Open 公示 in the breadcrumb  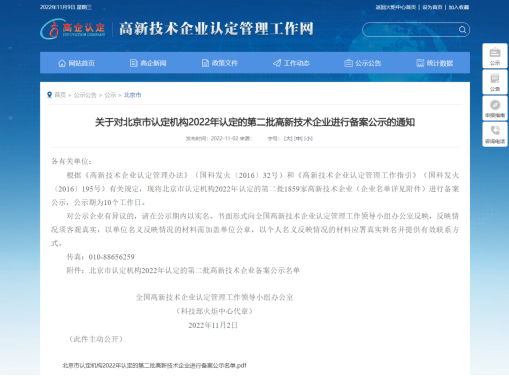110,95
